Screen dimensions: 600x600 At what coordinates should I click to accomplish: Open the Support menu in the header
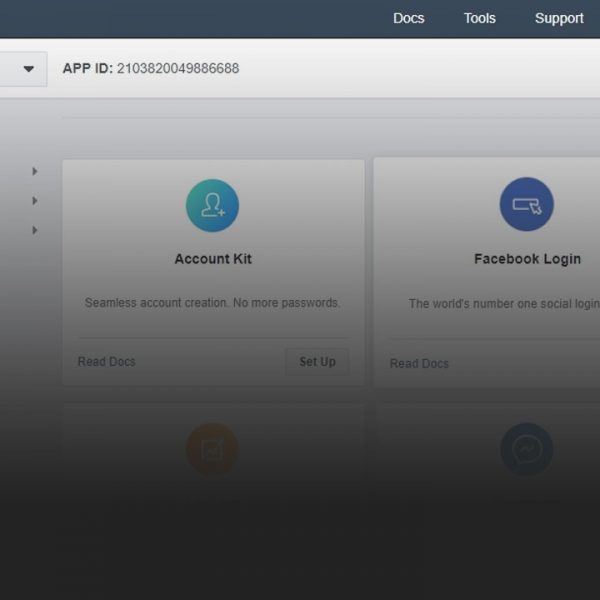559,18
